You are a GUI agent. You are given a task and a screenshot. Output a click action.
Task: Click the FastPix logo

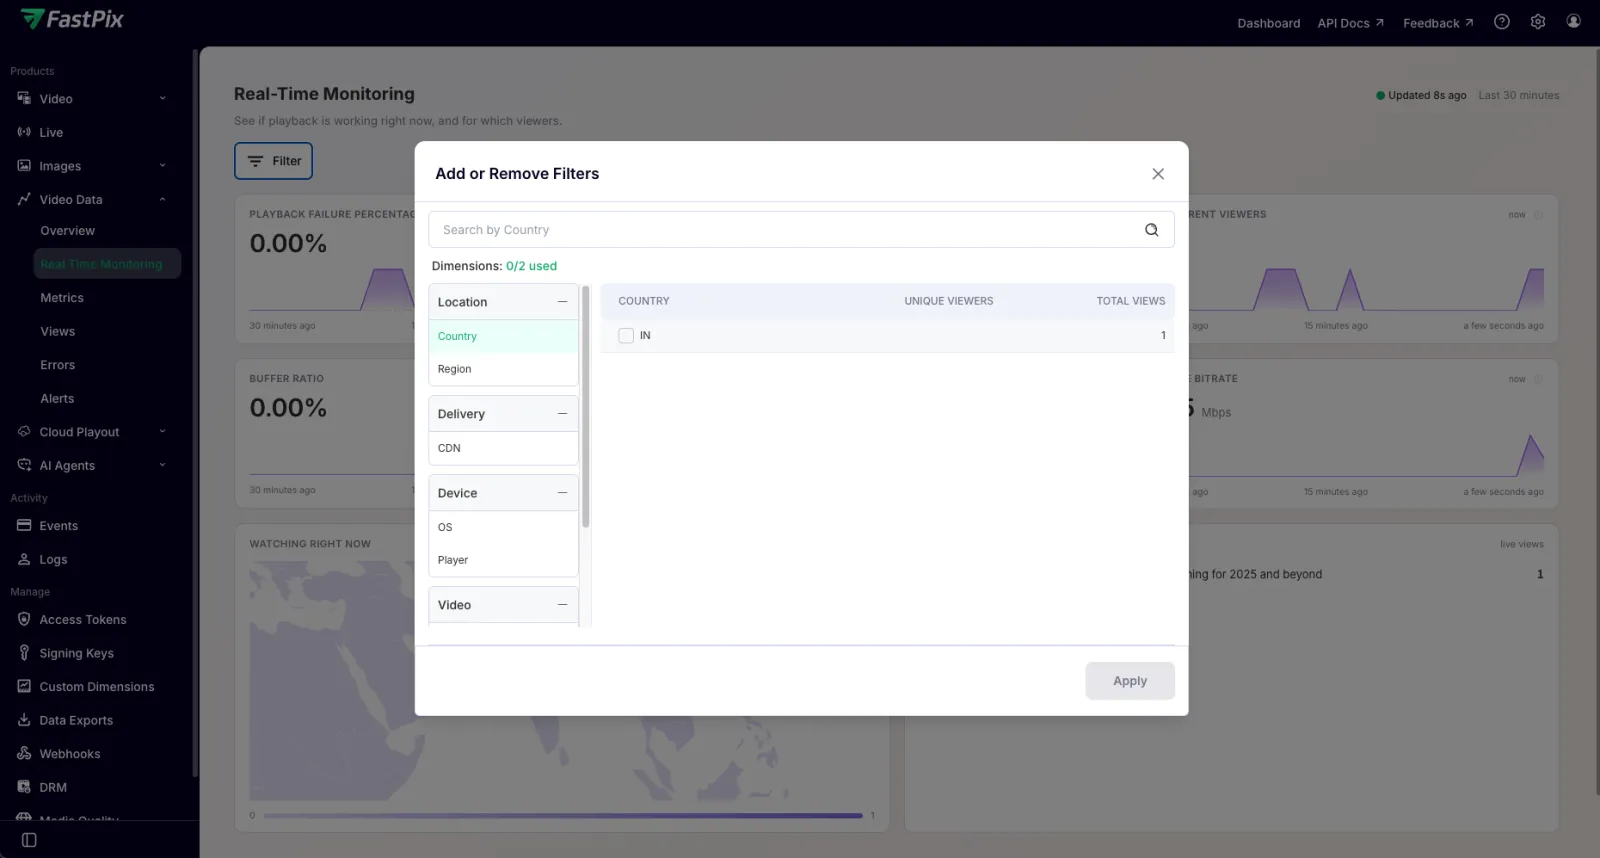(72, 19)
